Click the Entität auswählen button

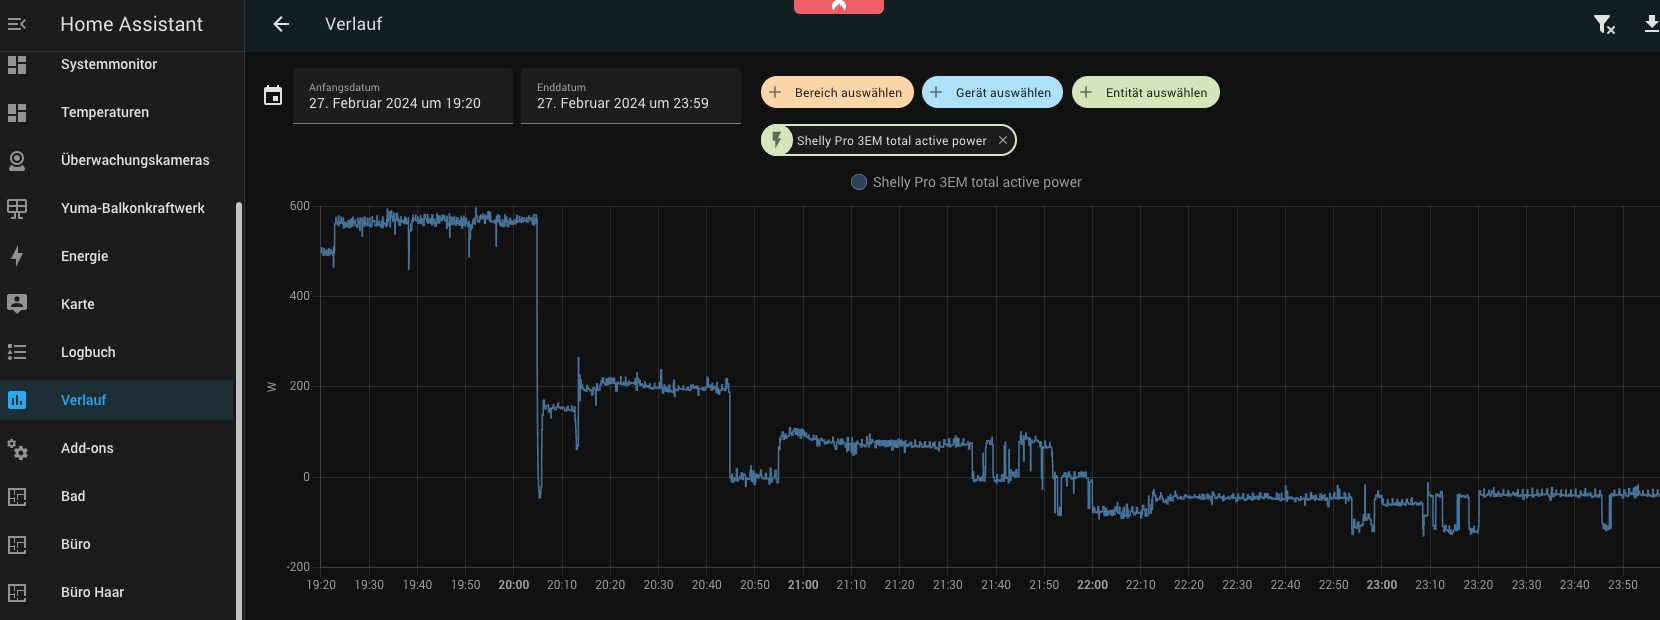click(1146, 92)
